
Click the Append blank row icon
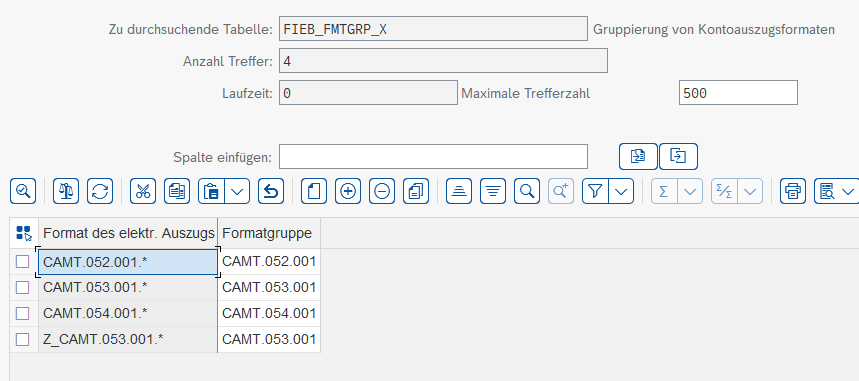314,191
